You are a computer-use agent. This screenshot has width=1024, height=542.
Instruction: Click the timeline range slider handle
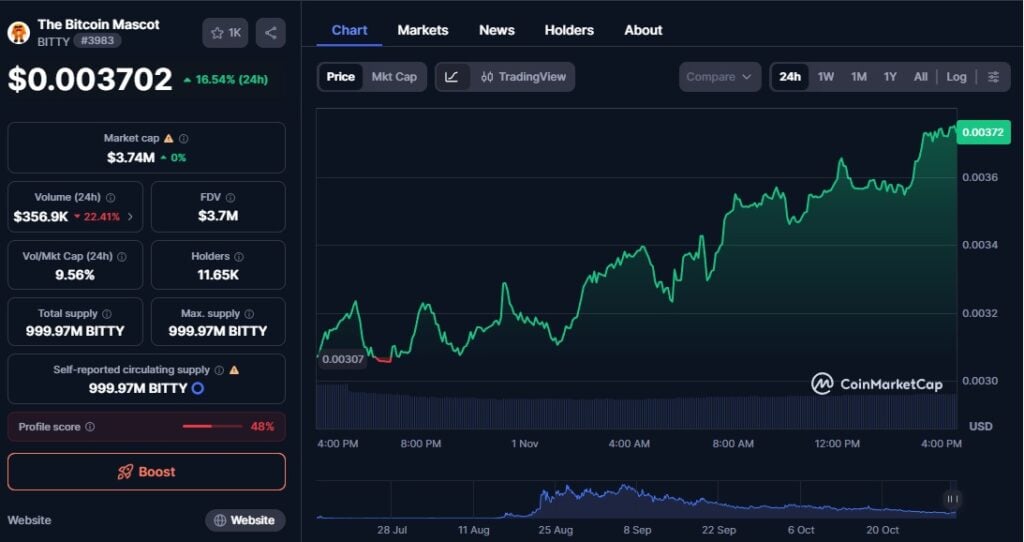[x=952, y=499]
